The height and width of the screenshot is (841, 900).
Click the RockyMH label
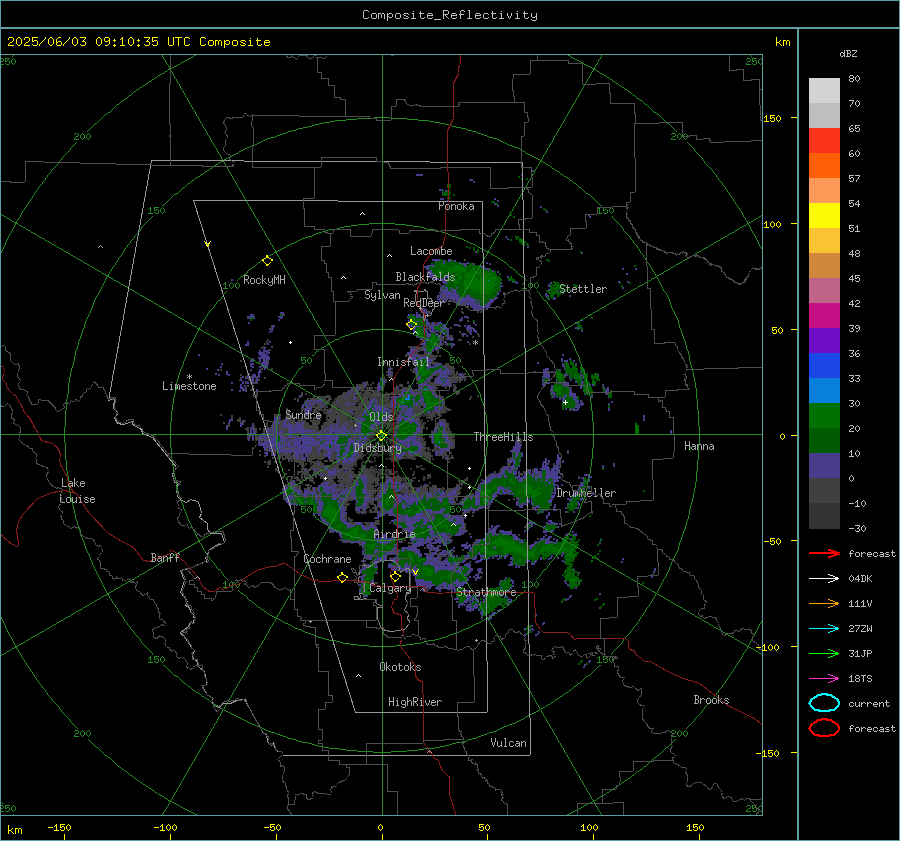tap(264, 280)
